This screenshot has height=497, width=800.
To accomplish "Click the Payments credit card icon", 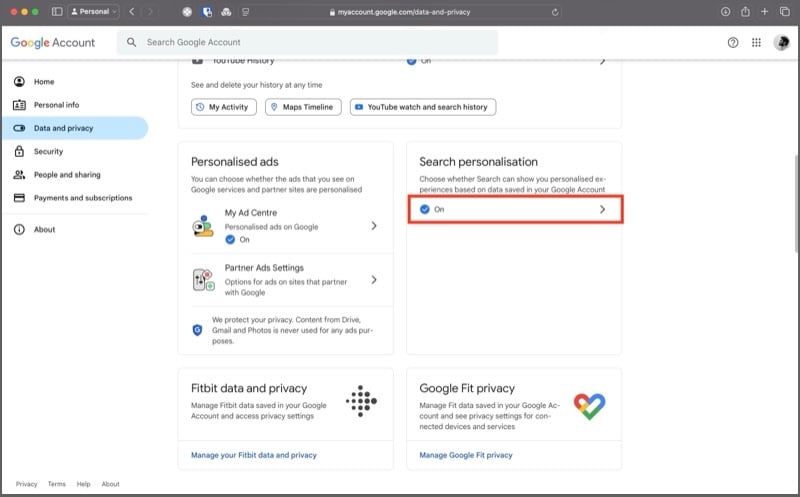I will tap(19, 198).
